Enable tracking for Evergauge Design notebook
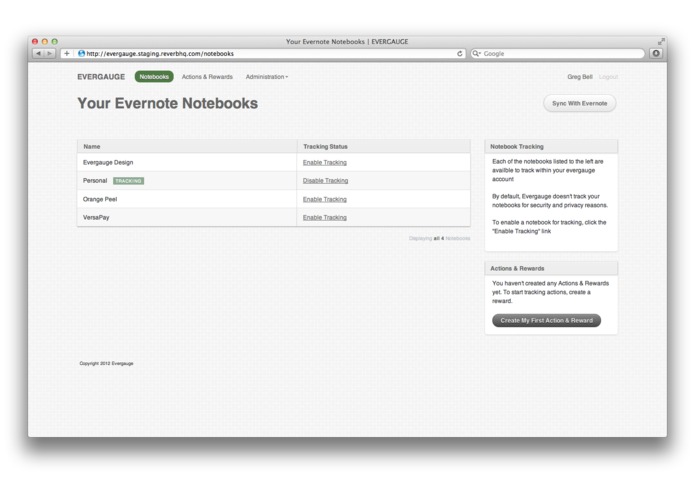 click(324, 163)
